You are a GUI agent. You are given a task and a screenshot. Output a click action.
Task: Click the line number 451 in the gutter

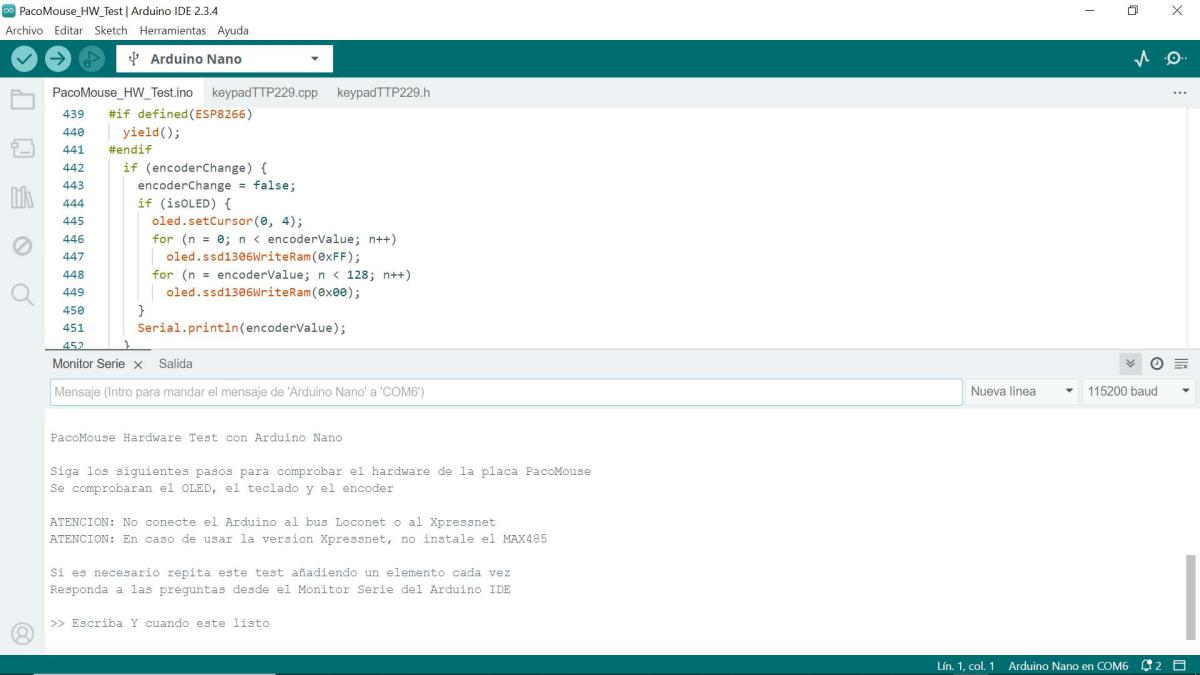point(73,328)
